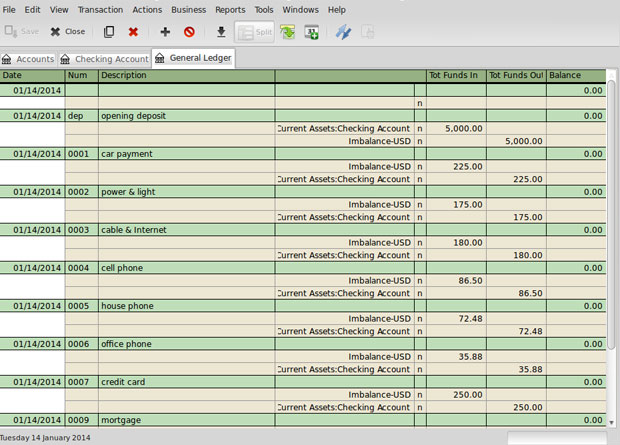Image resolution: width=620 pixels, height=445 pixels.
Task: Select the mortgage description cell
Action: click(x=187, y=420)
